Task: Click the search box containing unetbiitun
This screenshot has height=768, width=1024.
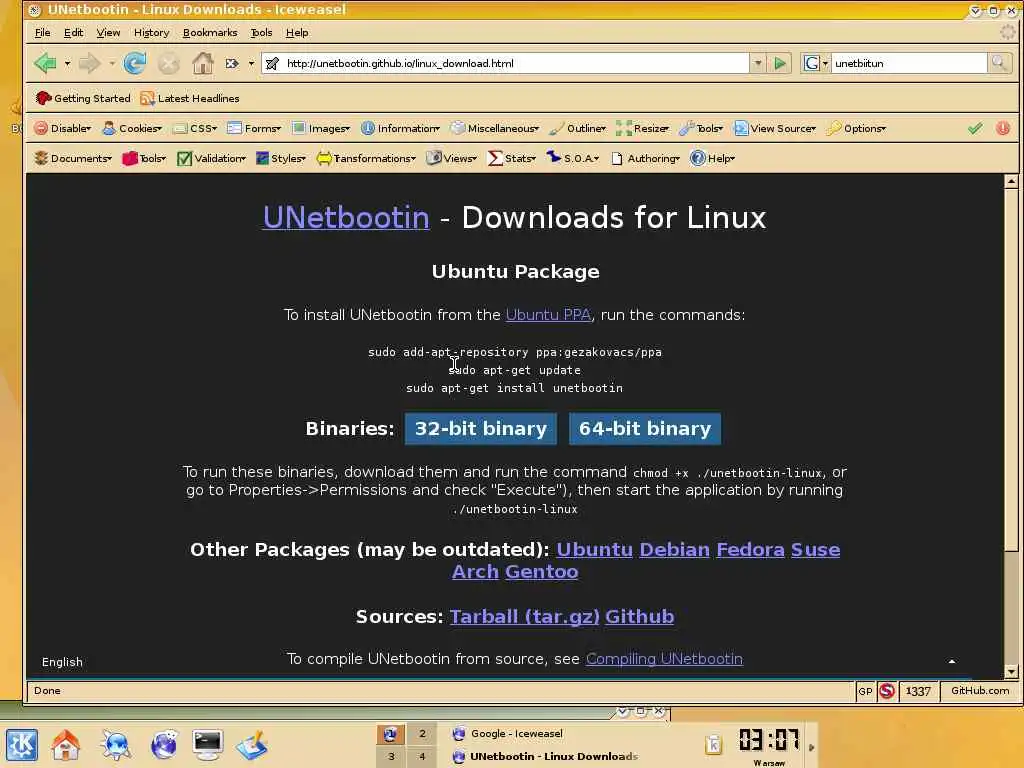Action: pyautogui.click(x=908, y=63)
